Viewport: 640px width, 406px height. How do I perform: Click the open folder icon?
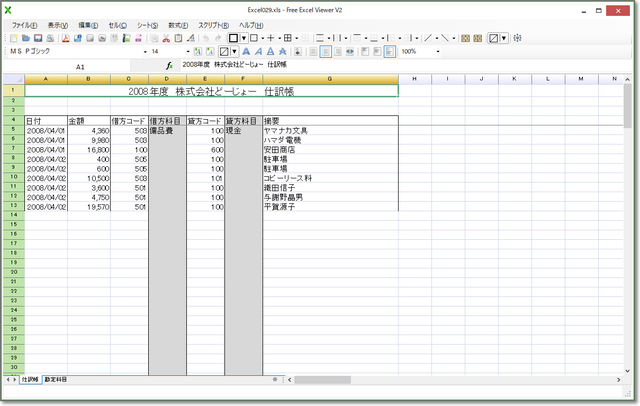(26, 38)
